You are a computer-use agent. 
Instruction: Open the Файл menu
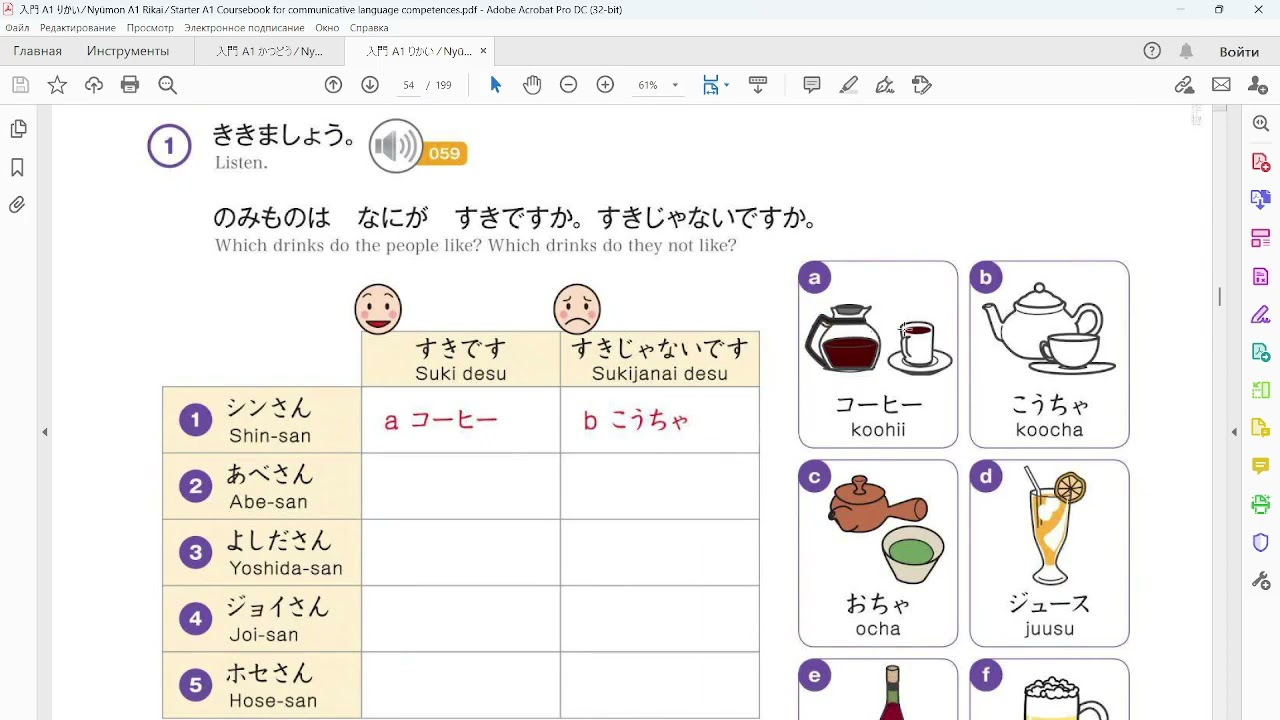click(17, 28)
